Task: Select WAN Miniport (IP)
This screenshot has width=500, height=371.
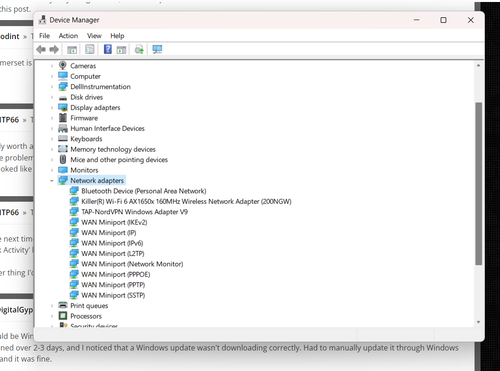Action: click(109, 233)
